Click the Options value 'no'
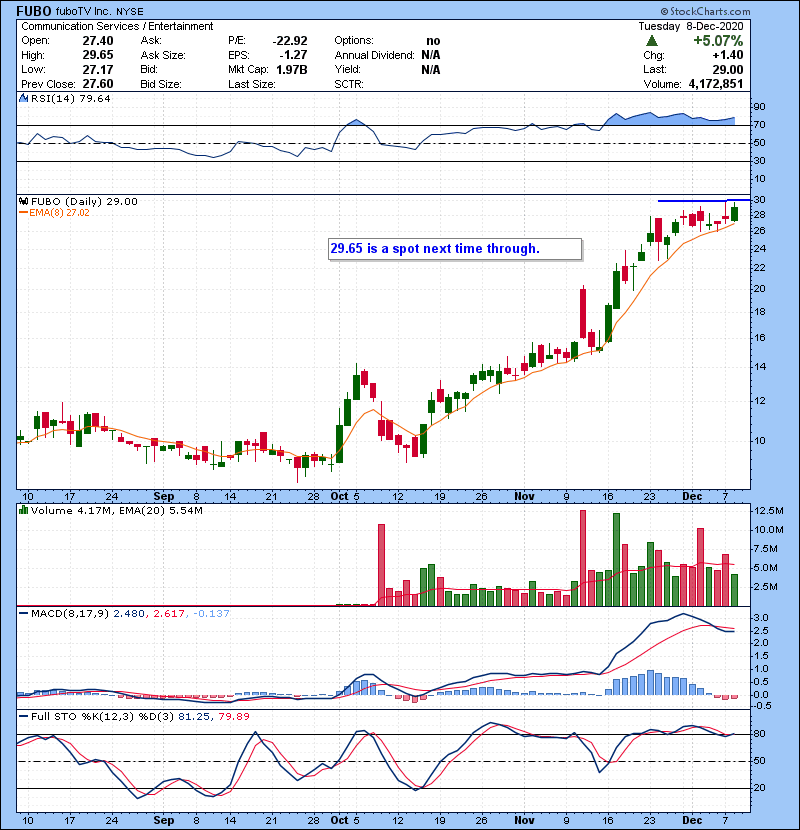The height and width of the screenshot is (830, 800). 433,41
